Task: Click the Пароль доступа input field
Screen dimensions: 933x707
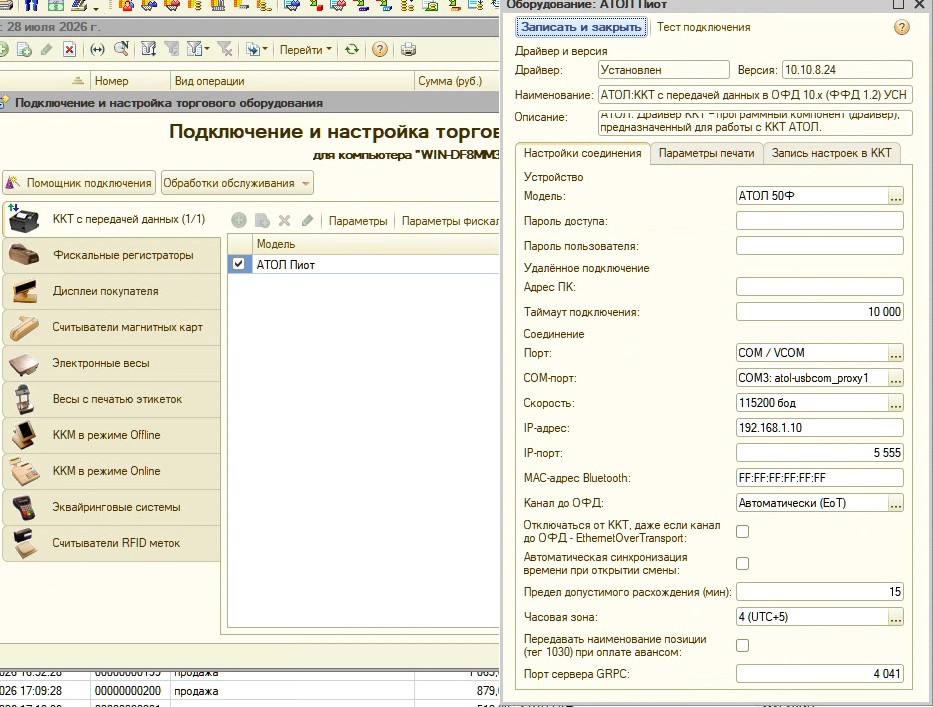Action: pos(819,221)
